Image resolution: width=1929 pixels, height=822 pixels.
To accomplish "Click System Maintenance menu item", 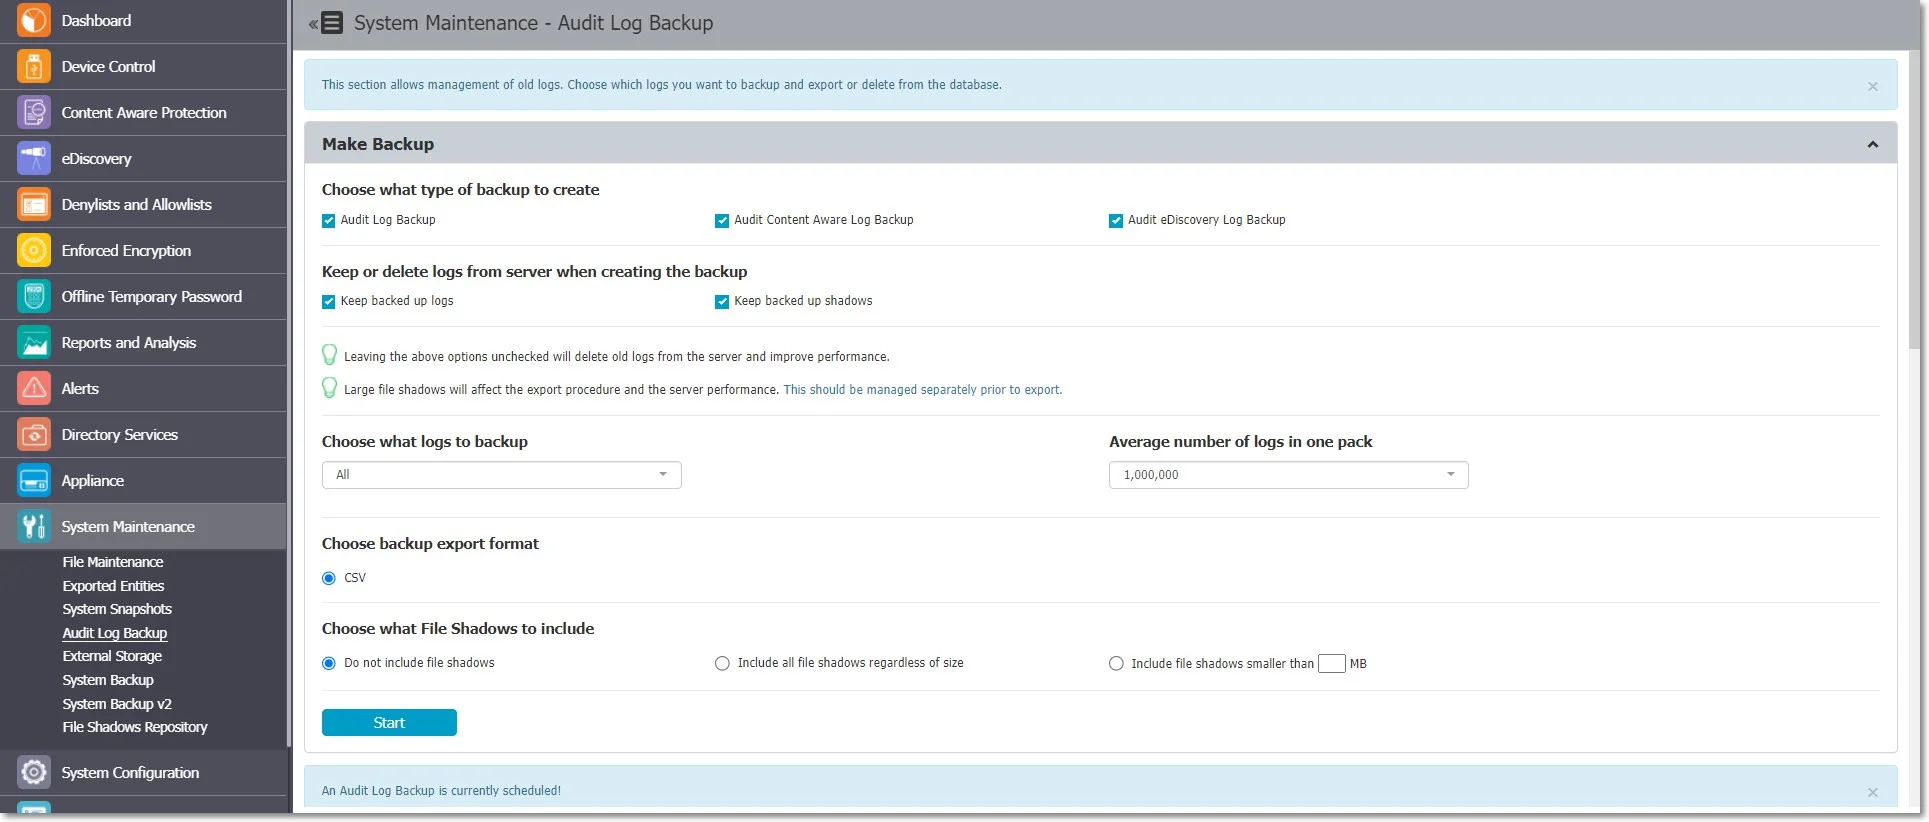I will (x=128, y=526).
